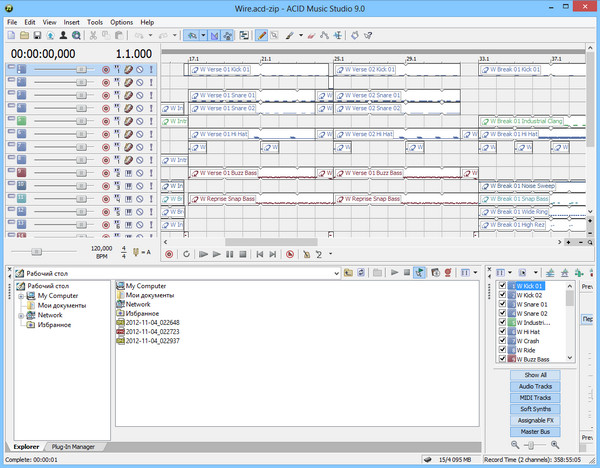600x468 pixels.
Task: Start preview in Explorer toolbar
Action: pyautogui.click(x=394, y=271)
